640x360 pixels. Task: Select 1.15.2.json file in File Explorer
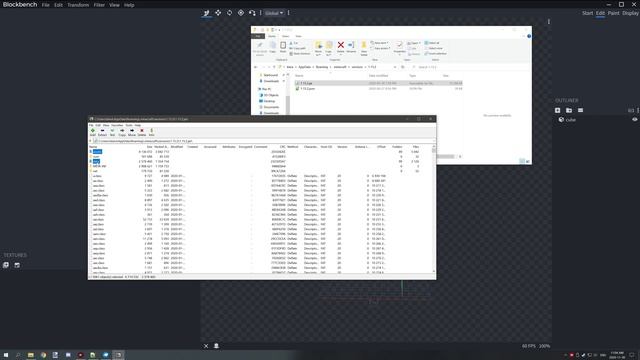coord(378,88)
